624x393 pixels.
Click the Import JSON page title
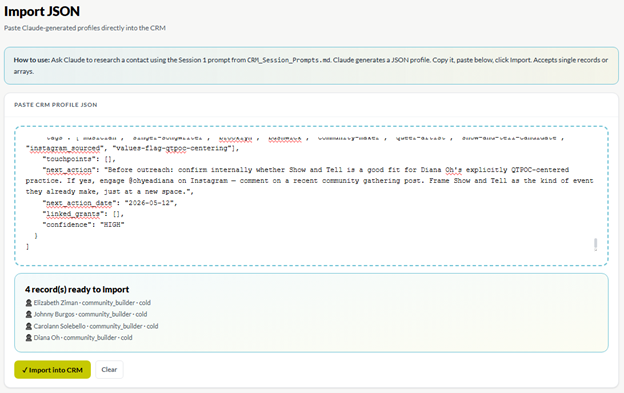pos(42,11)
